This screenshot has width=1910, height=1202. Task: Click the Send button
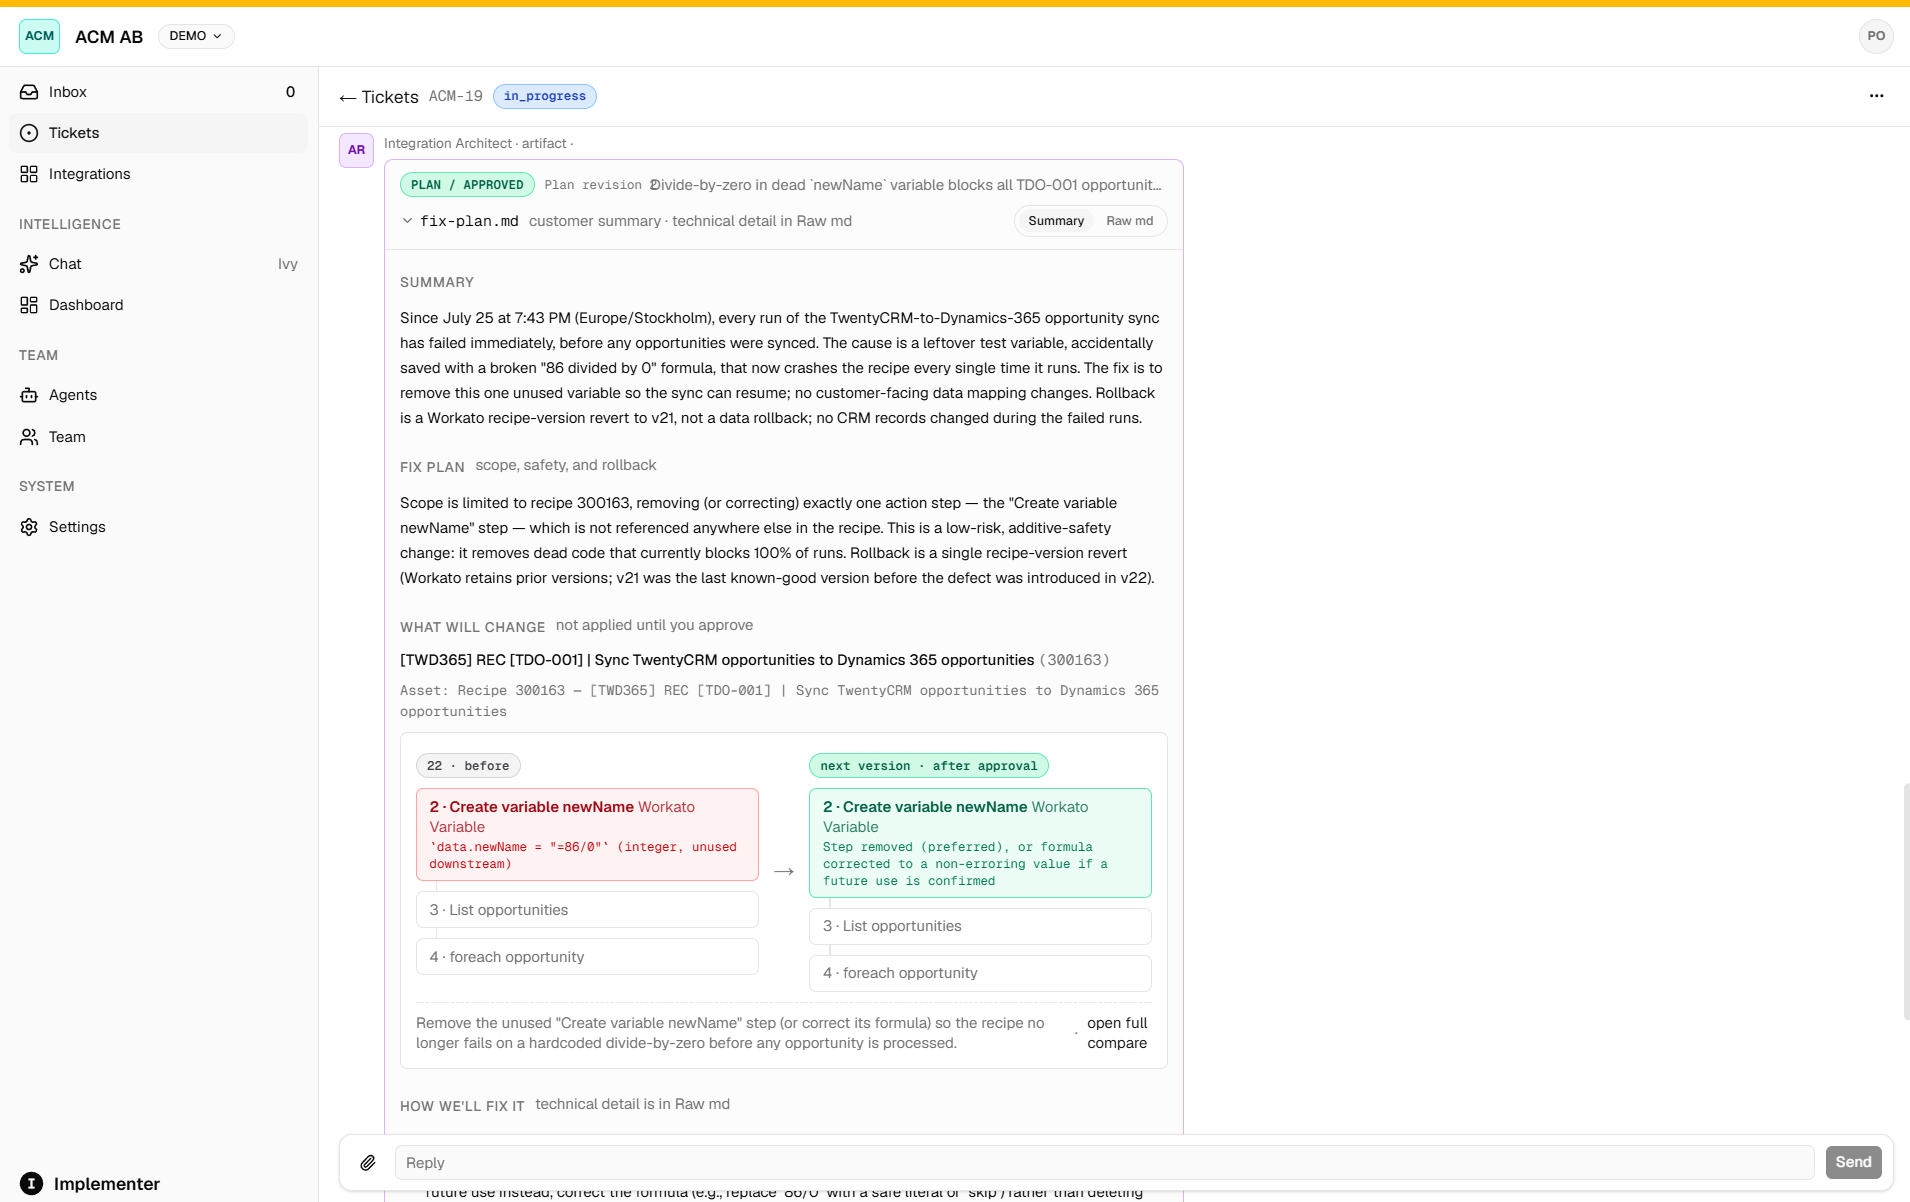1853,1162
